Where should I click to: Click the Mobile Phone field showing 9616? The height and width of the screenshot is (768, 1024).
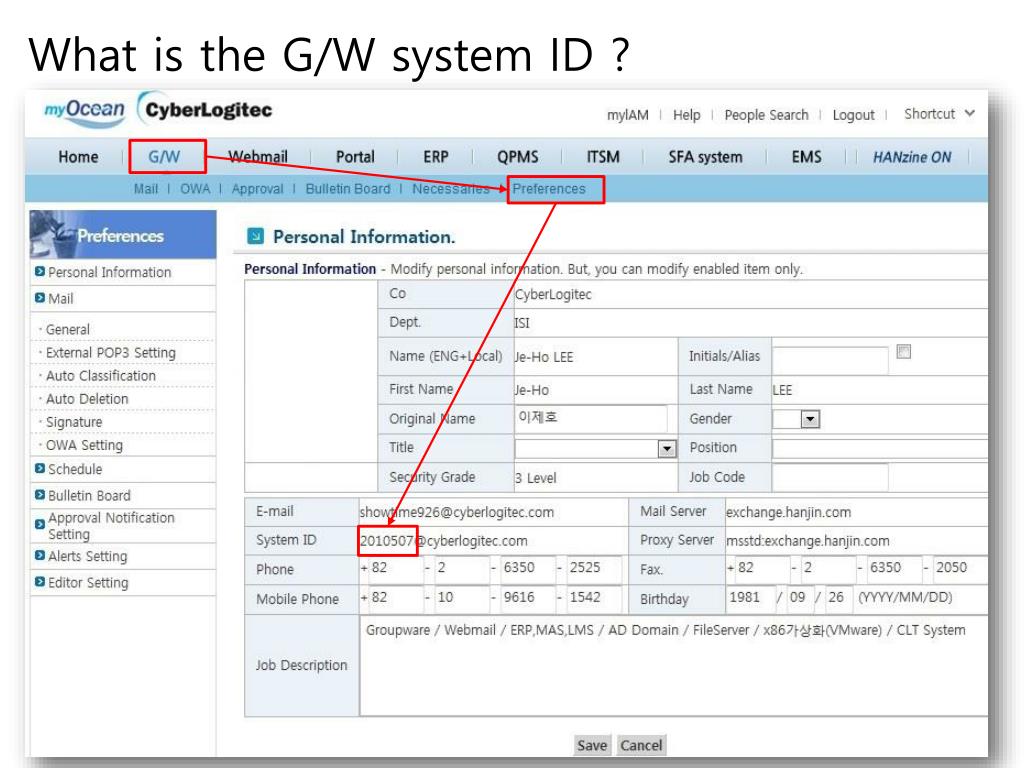click(x=526, y=598)
